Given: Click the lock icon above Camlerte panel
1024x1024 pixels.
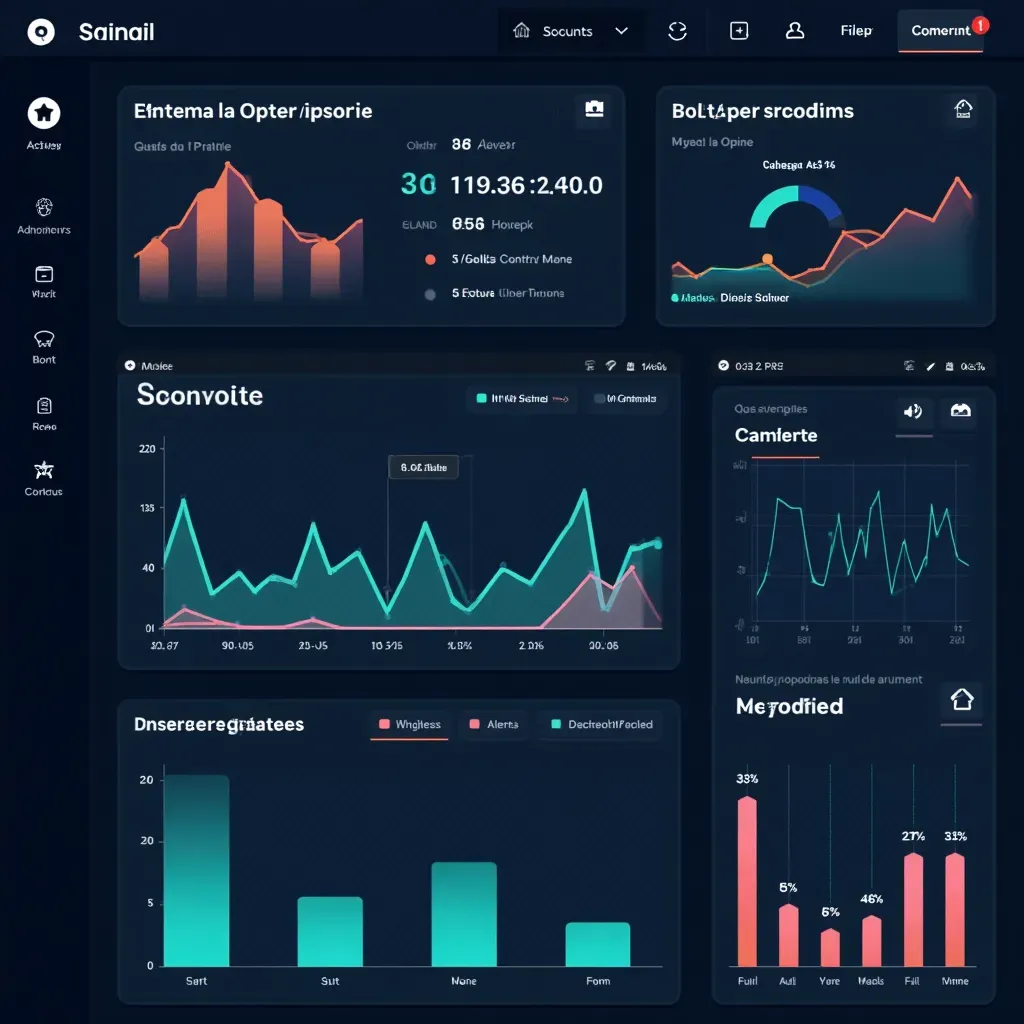Looking at the screenshot, I should (x=950, y=366).
